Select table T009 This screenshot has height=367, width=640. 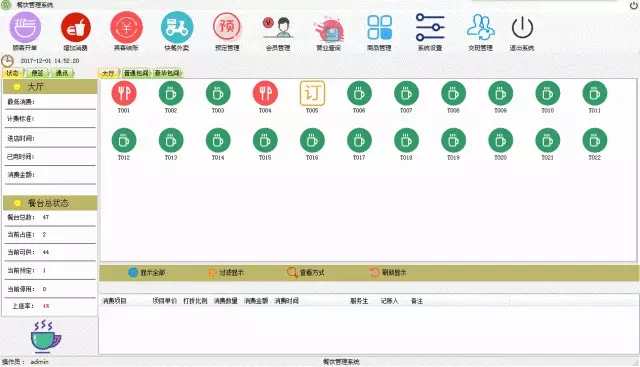[500, 93]
